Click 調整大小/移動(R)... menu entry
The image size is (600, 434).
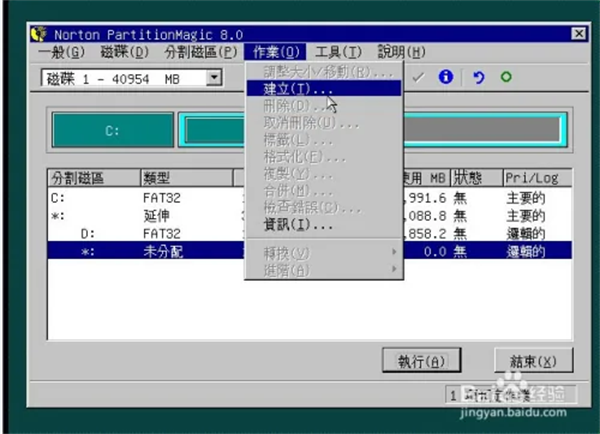click(x=324, y=72)
